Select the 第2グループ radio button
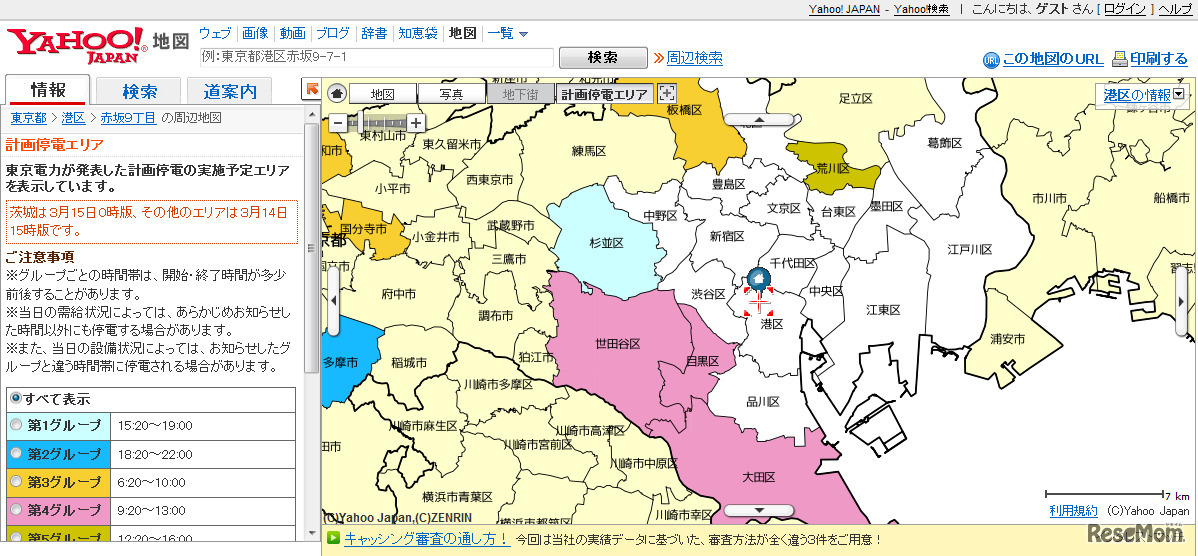This screenshot has width=1198, height=556. coord(16,454)
